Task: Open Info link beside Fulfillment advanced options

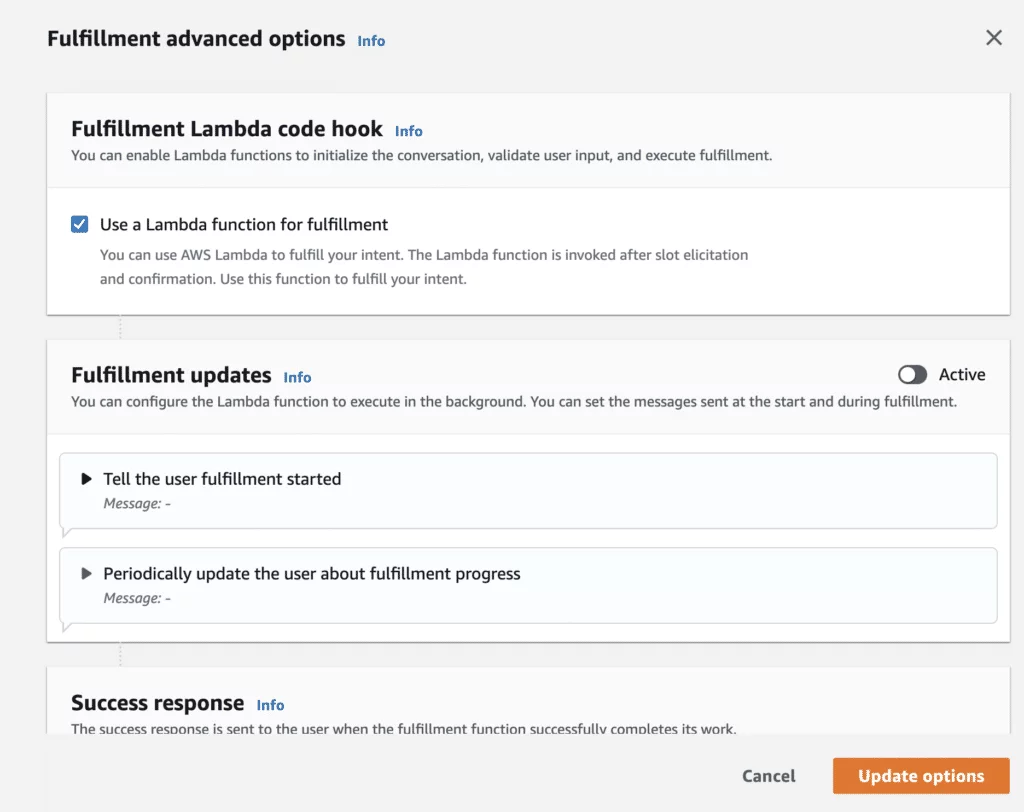Action: click(371, 41)
